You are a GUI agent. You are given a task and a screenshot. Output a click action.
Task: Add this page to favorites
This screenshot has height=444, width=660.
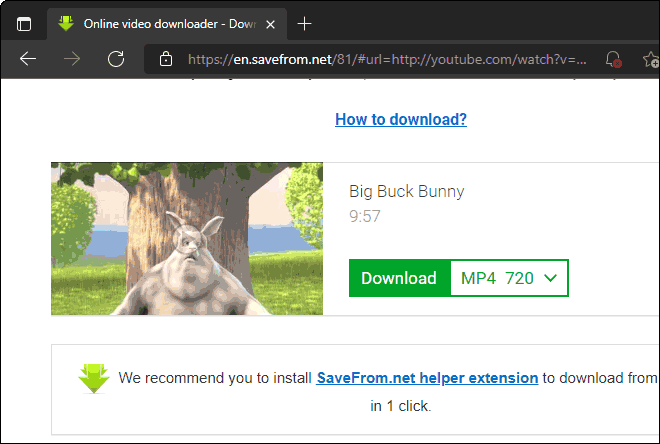click(x=652, y=59)
